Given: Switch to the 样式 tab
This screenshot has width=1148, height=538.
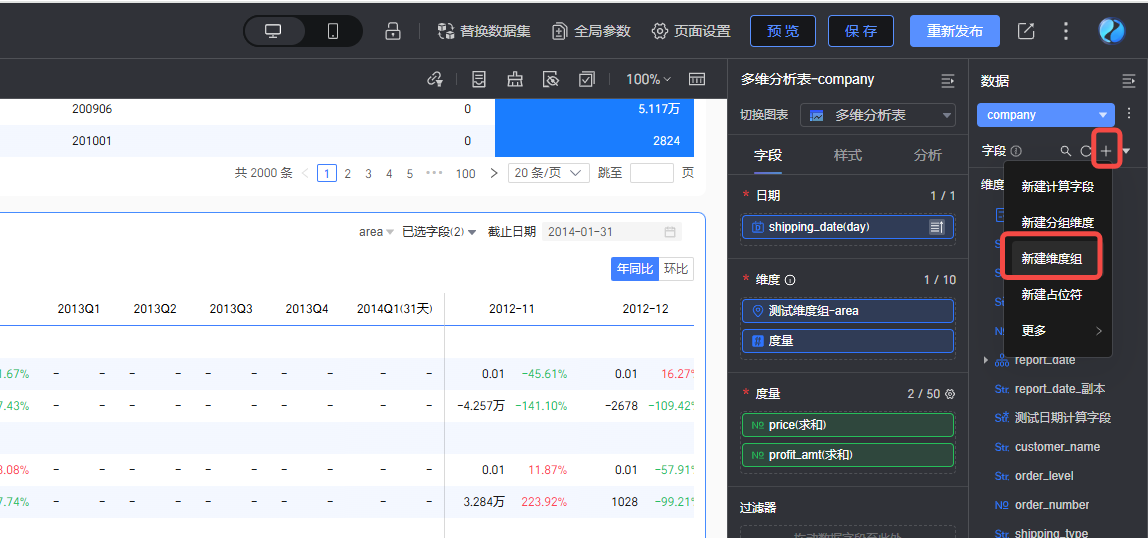Looking at the screenshot, I should 848,155.
